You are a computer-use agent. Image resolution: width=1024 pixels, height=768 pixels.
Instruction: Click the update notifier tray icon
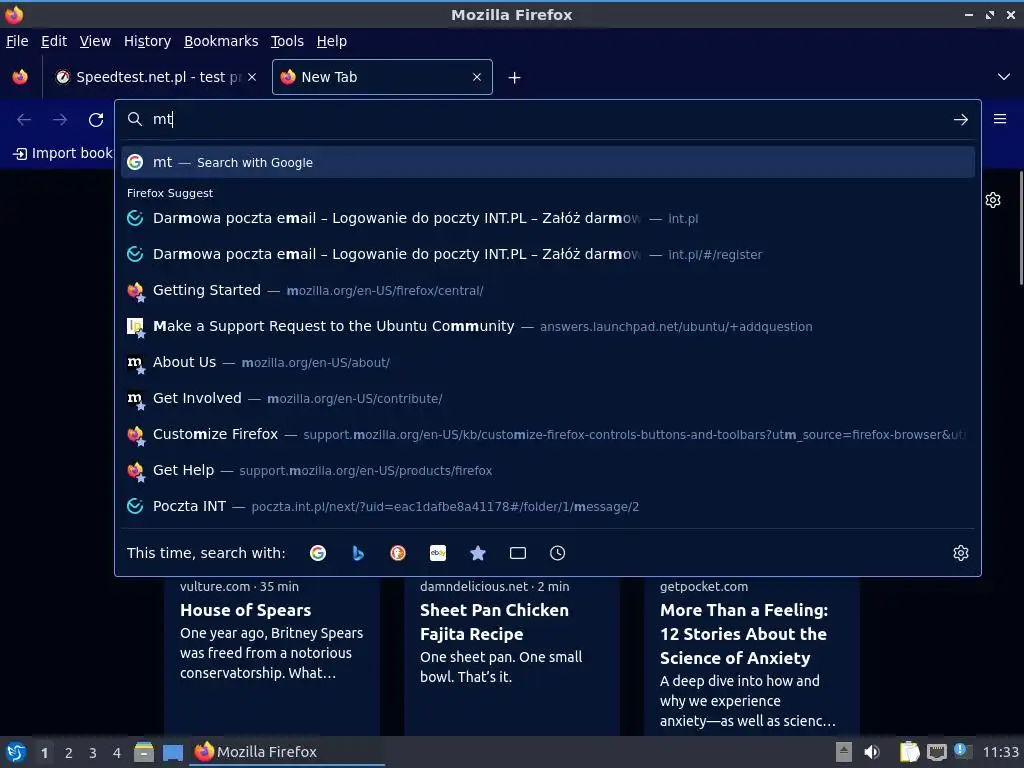click(x=962, y=751)
